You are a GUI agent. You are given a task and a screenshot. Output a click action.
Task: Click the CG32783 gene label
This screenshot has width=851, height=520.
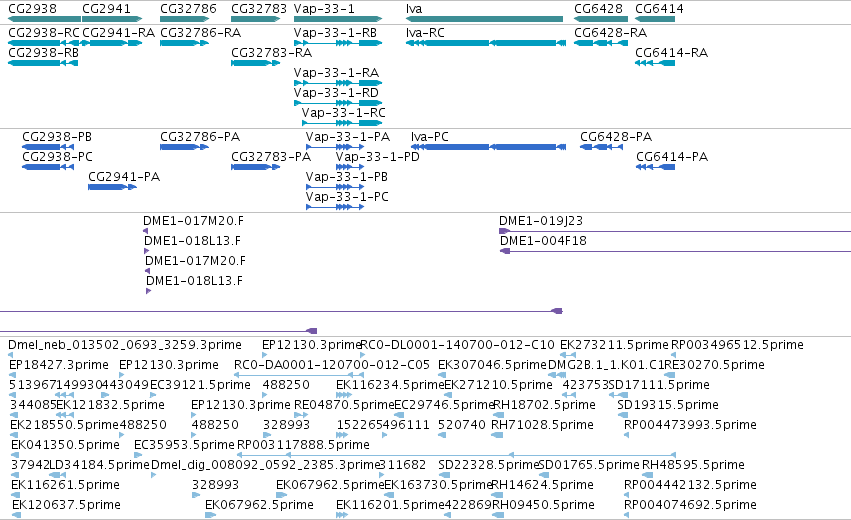pos(259,9)
